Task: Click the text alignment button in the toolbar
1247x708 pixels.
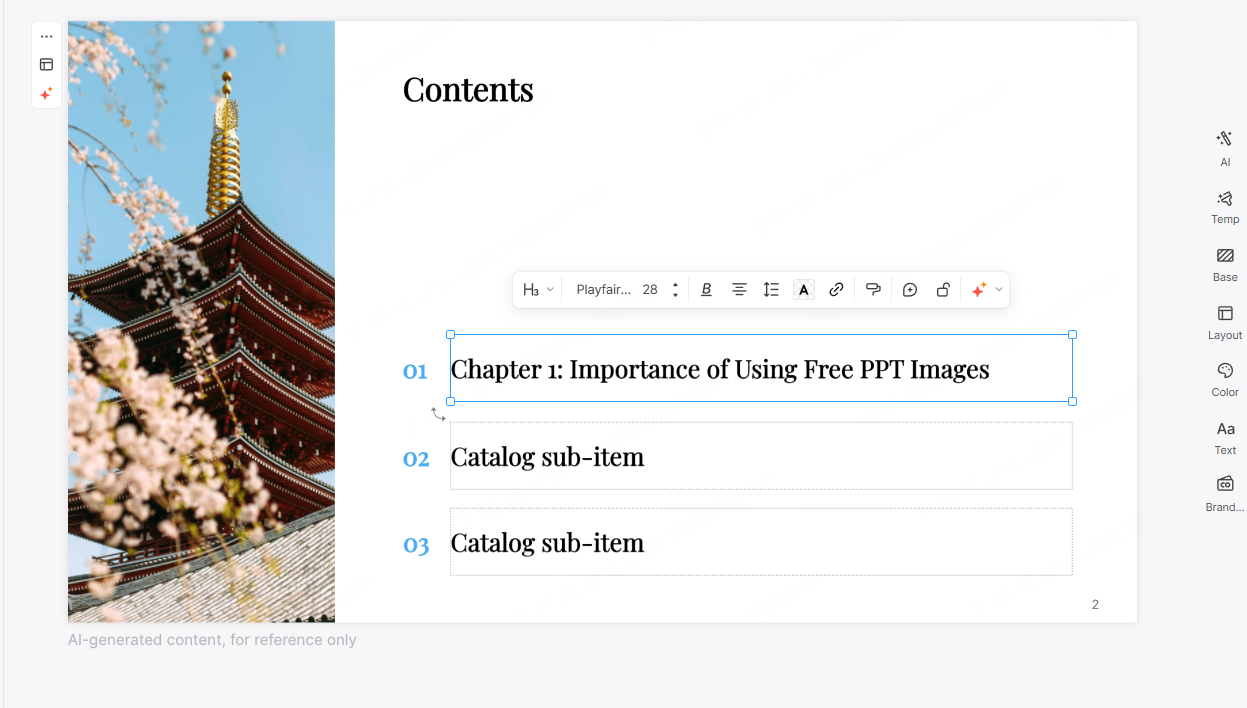Action: (x=739, y=289)
